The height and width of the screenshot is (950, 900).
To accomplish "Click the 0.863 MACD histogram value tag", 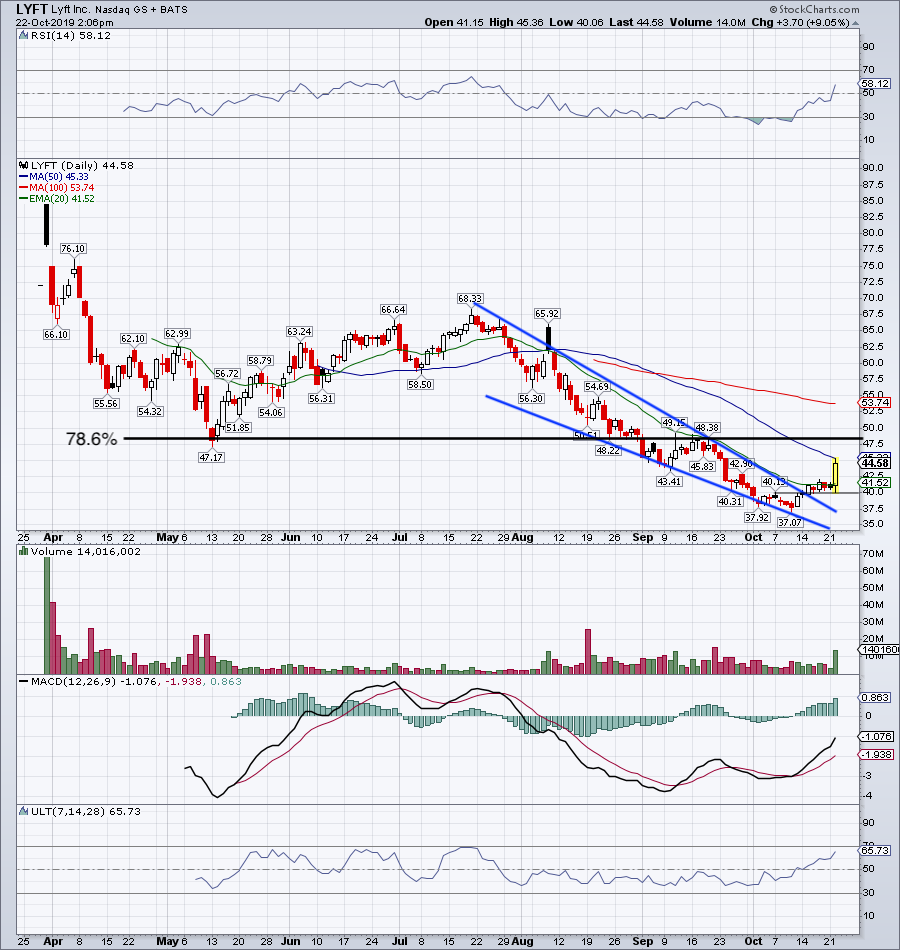I will click(876, 697).
